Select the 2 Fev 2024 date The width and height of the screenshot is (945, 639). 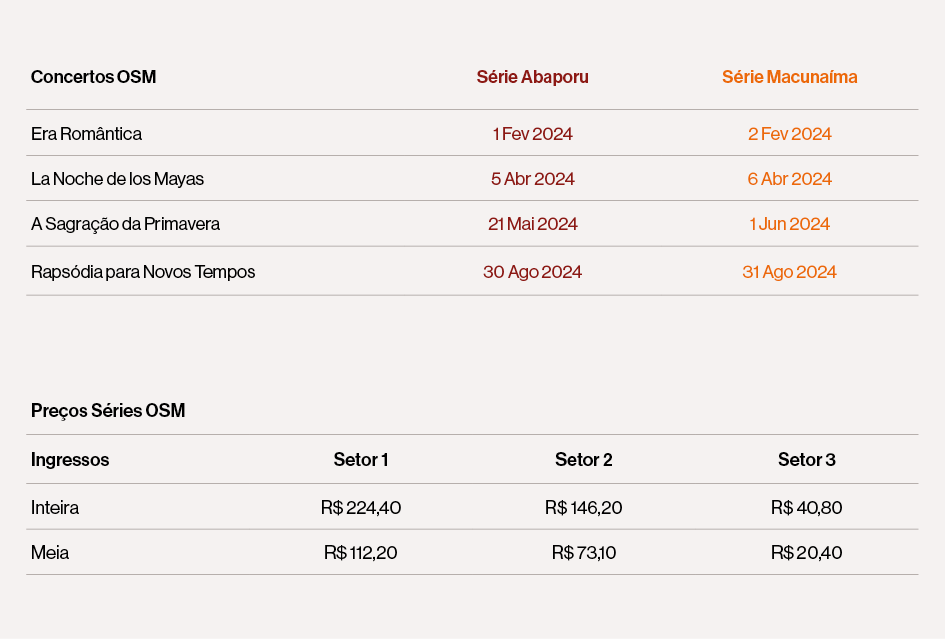(789, 134)
